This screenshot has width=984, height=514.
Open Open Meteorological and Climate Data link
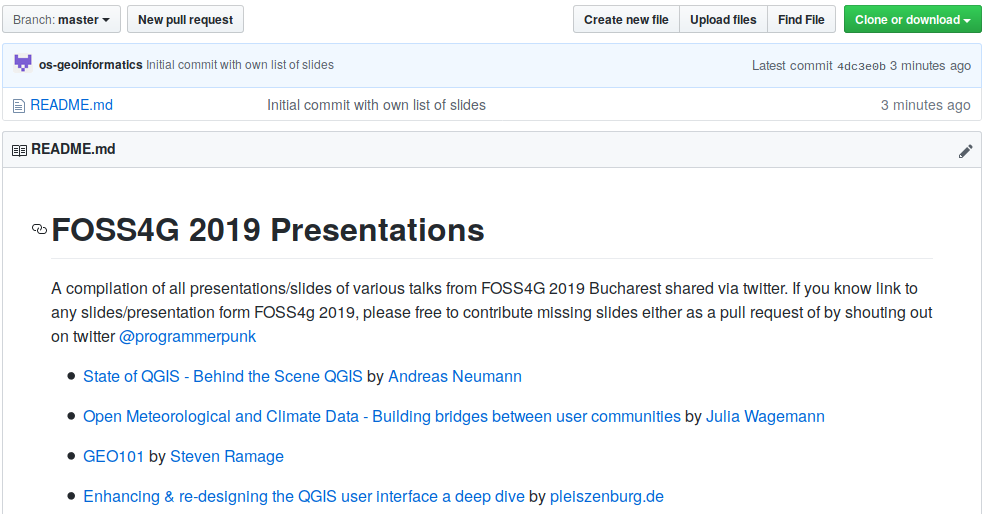point(382,417)
